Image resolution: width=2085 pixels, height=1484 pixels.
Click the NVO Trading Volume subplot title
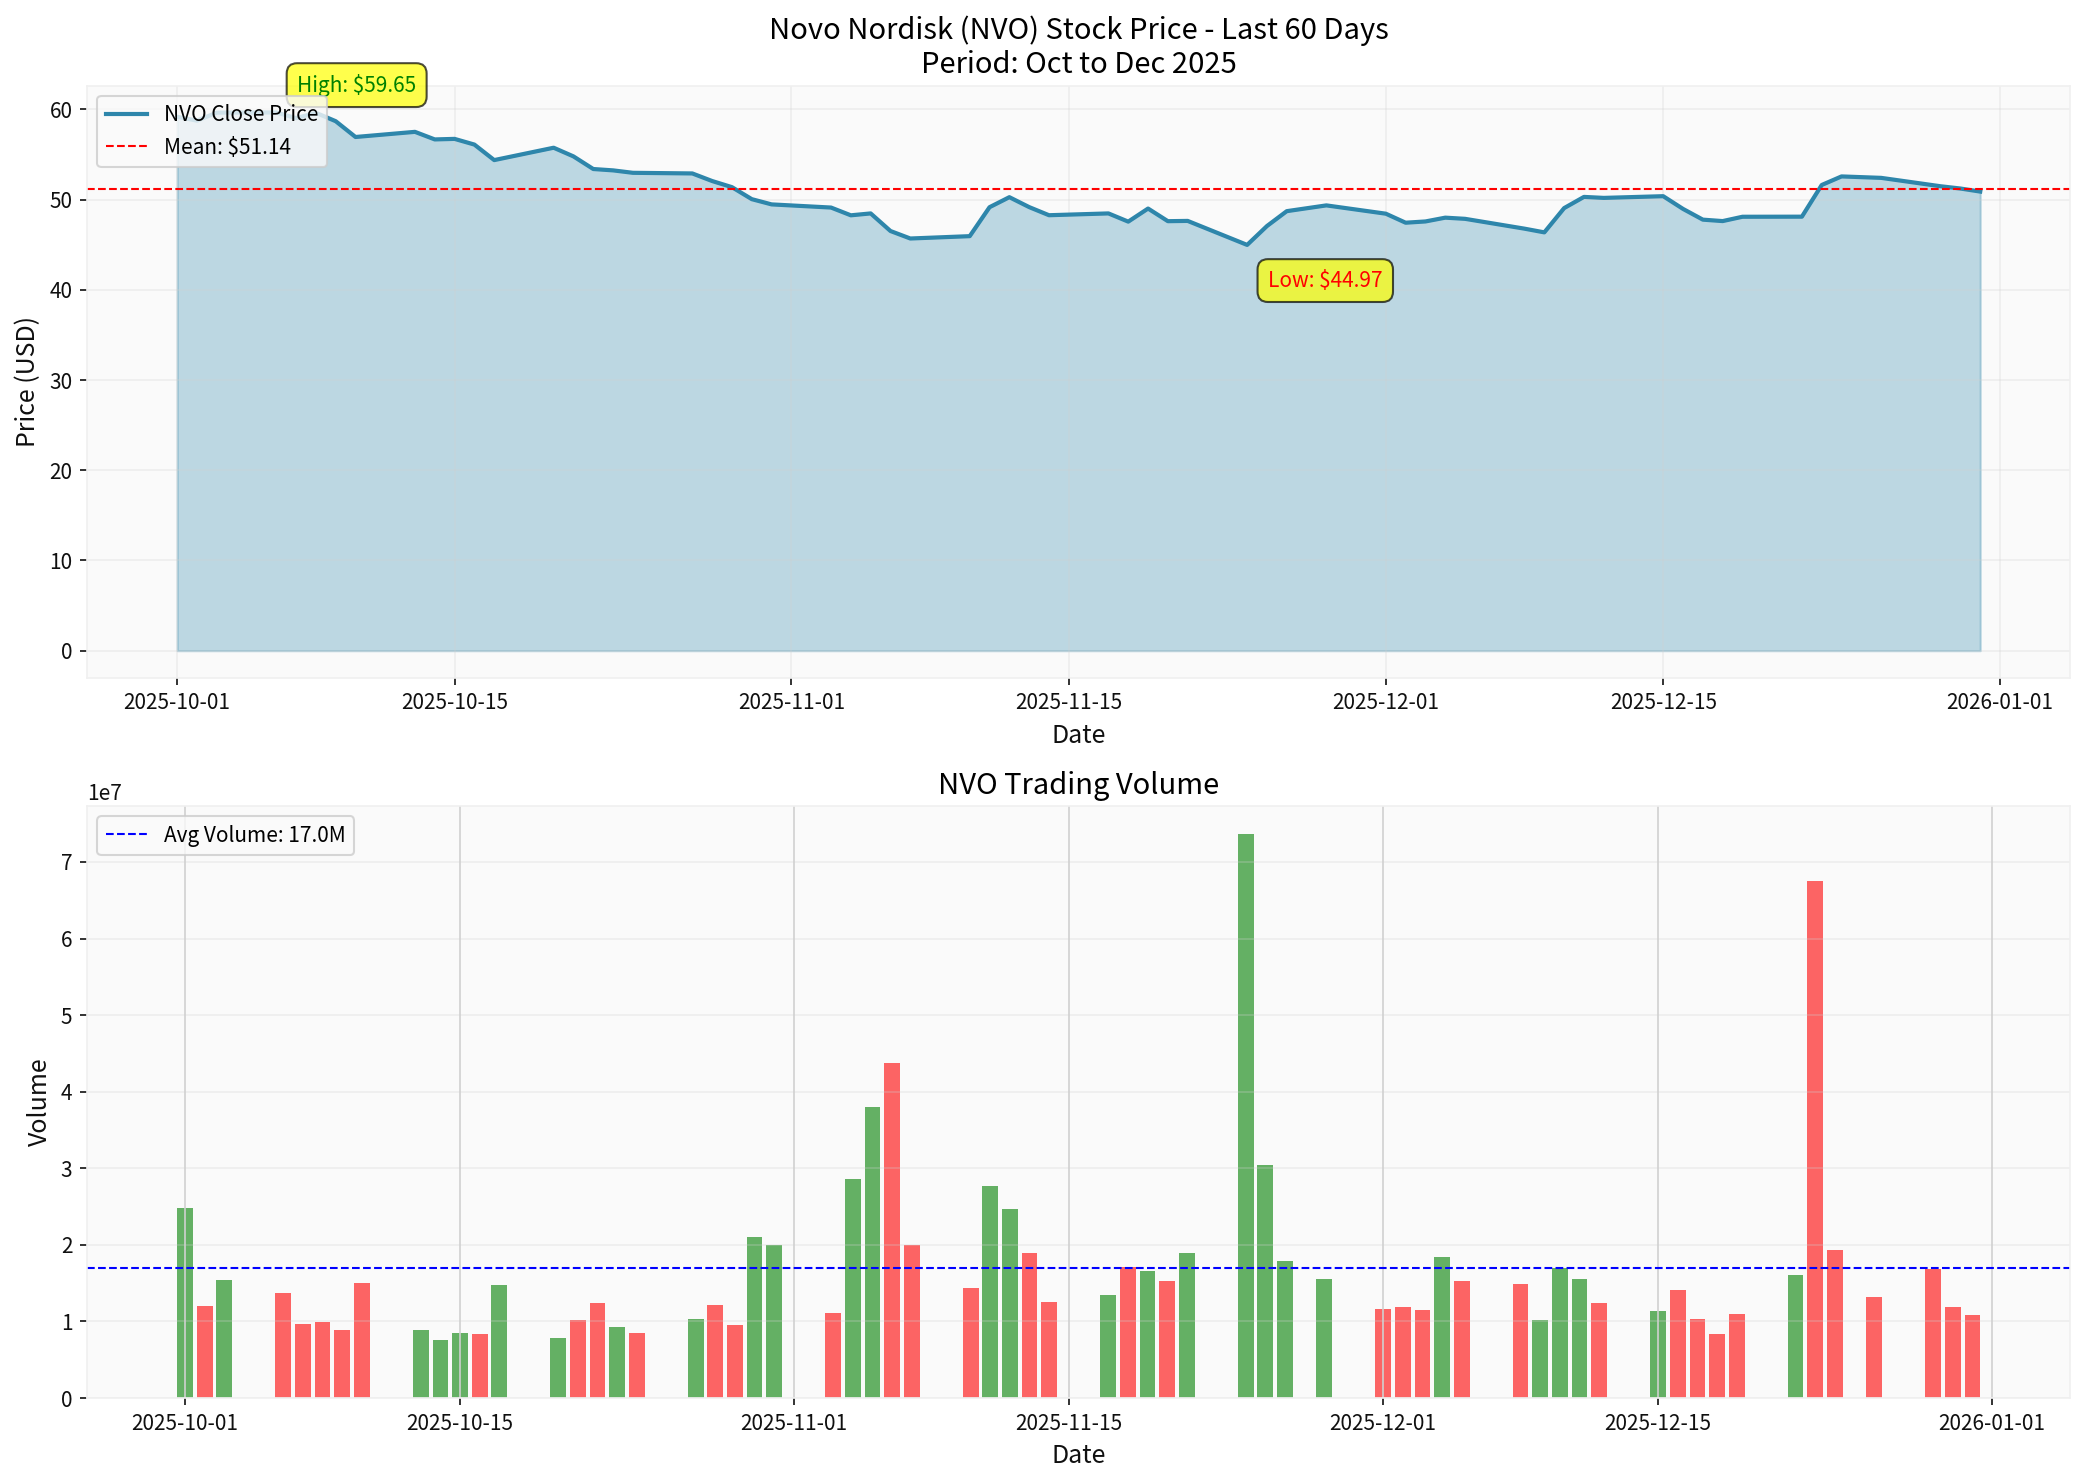coord(1078,784)
